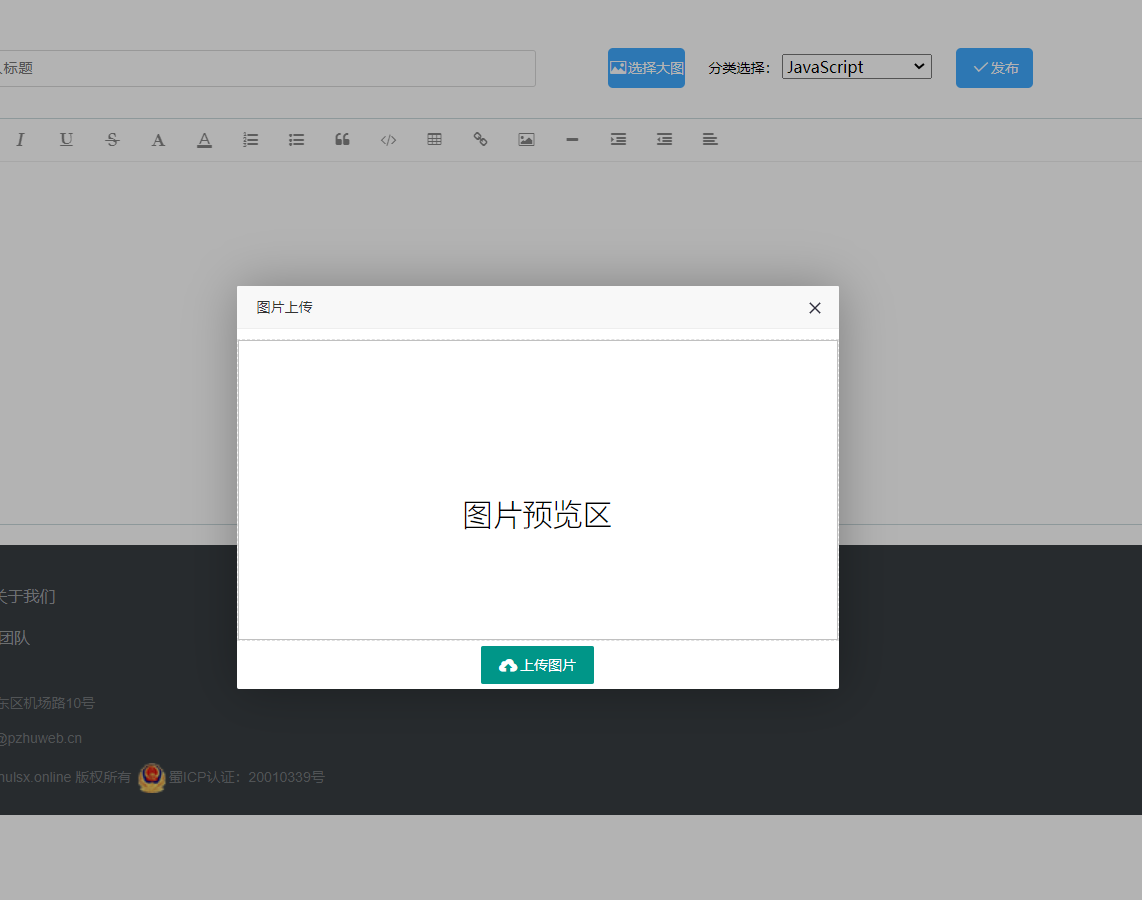Click the insert image toolbar icon
The width and height of the screenshot is (1142, 900).
pyautogui.click(x=527, y=140)
